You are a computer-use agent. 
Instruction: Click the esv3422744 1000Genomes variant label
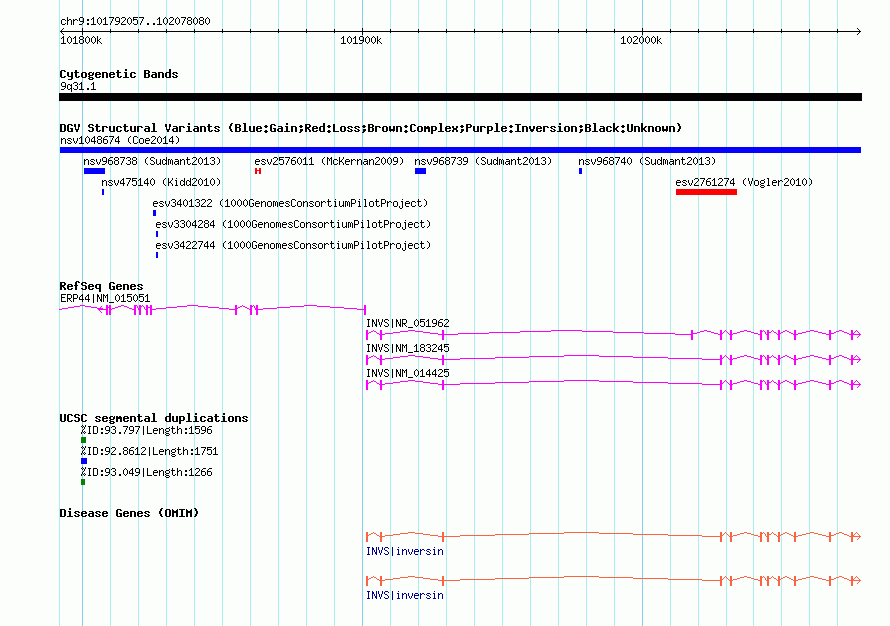pos(293,245)
